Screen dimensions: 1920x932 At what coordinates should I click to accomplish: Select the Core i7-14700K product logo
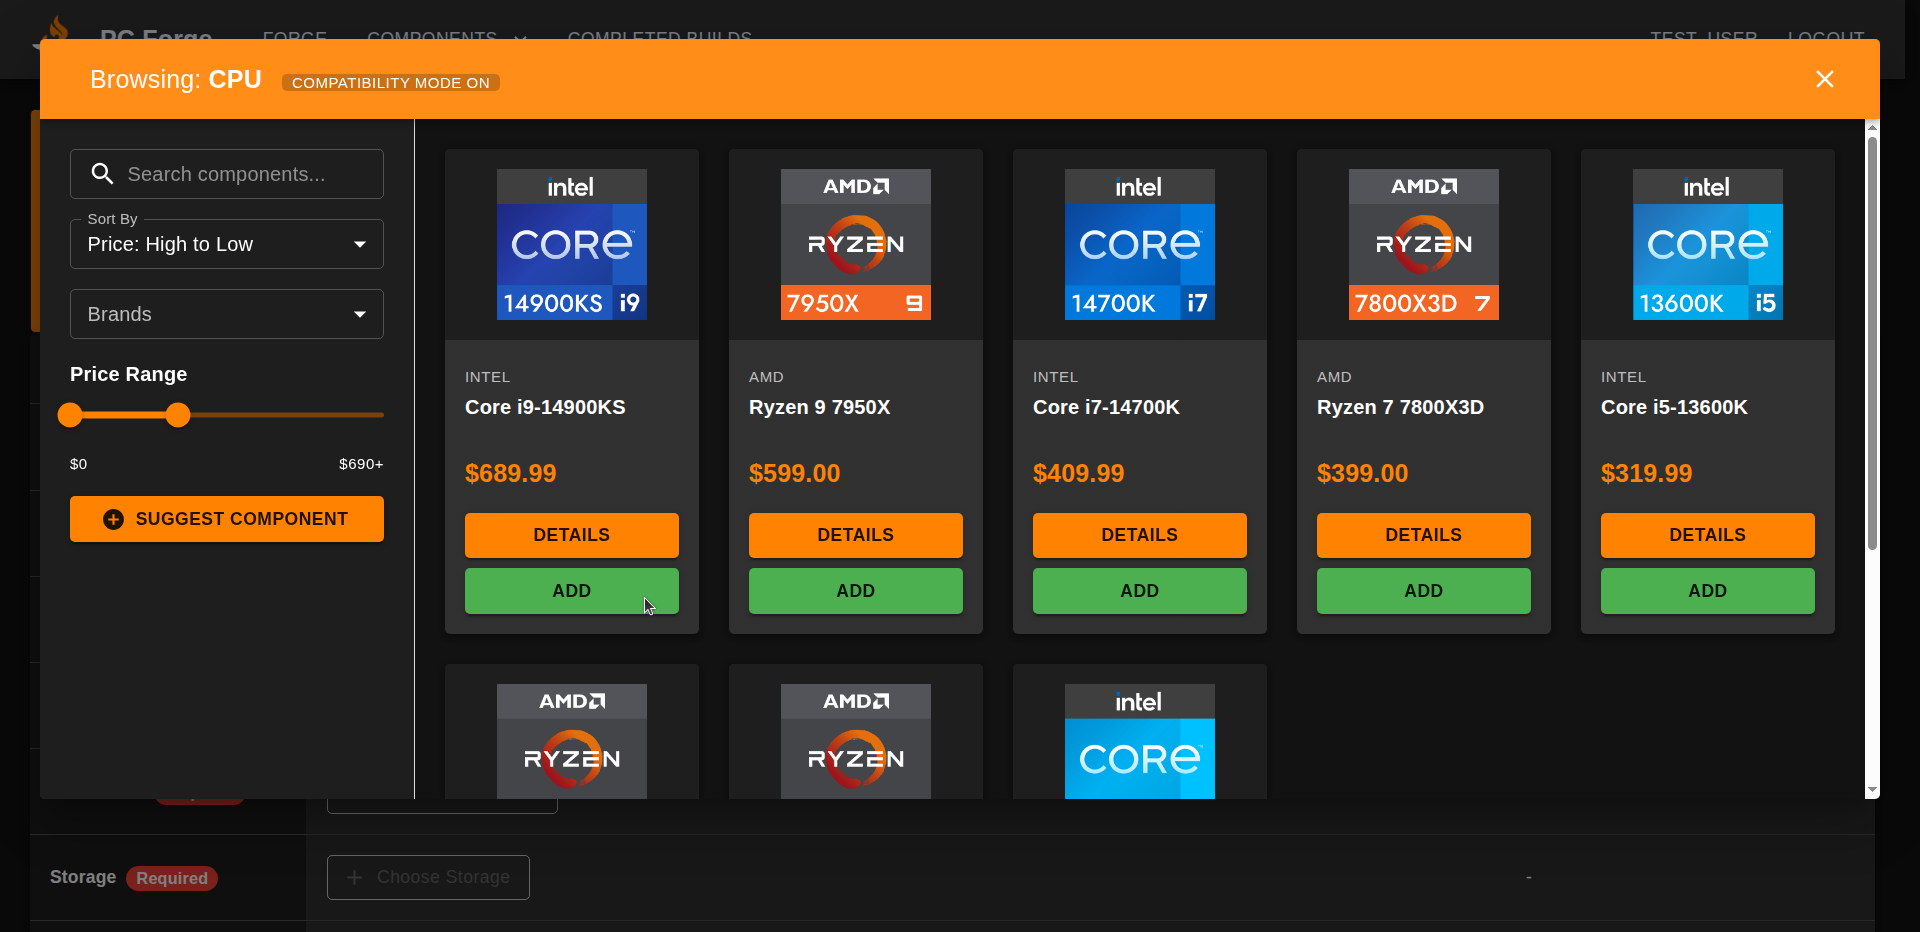[x=1139, y=244]
